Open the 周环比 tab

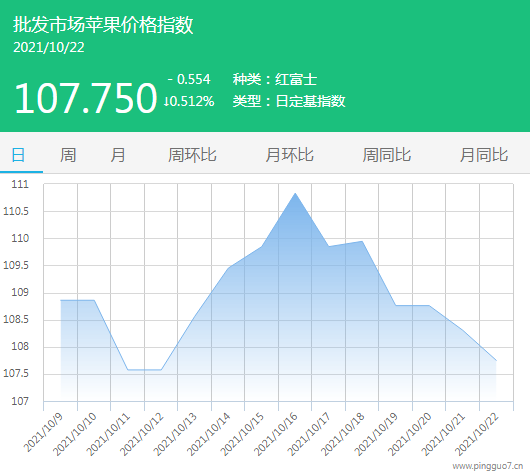[192, 155]
